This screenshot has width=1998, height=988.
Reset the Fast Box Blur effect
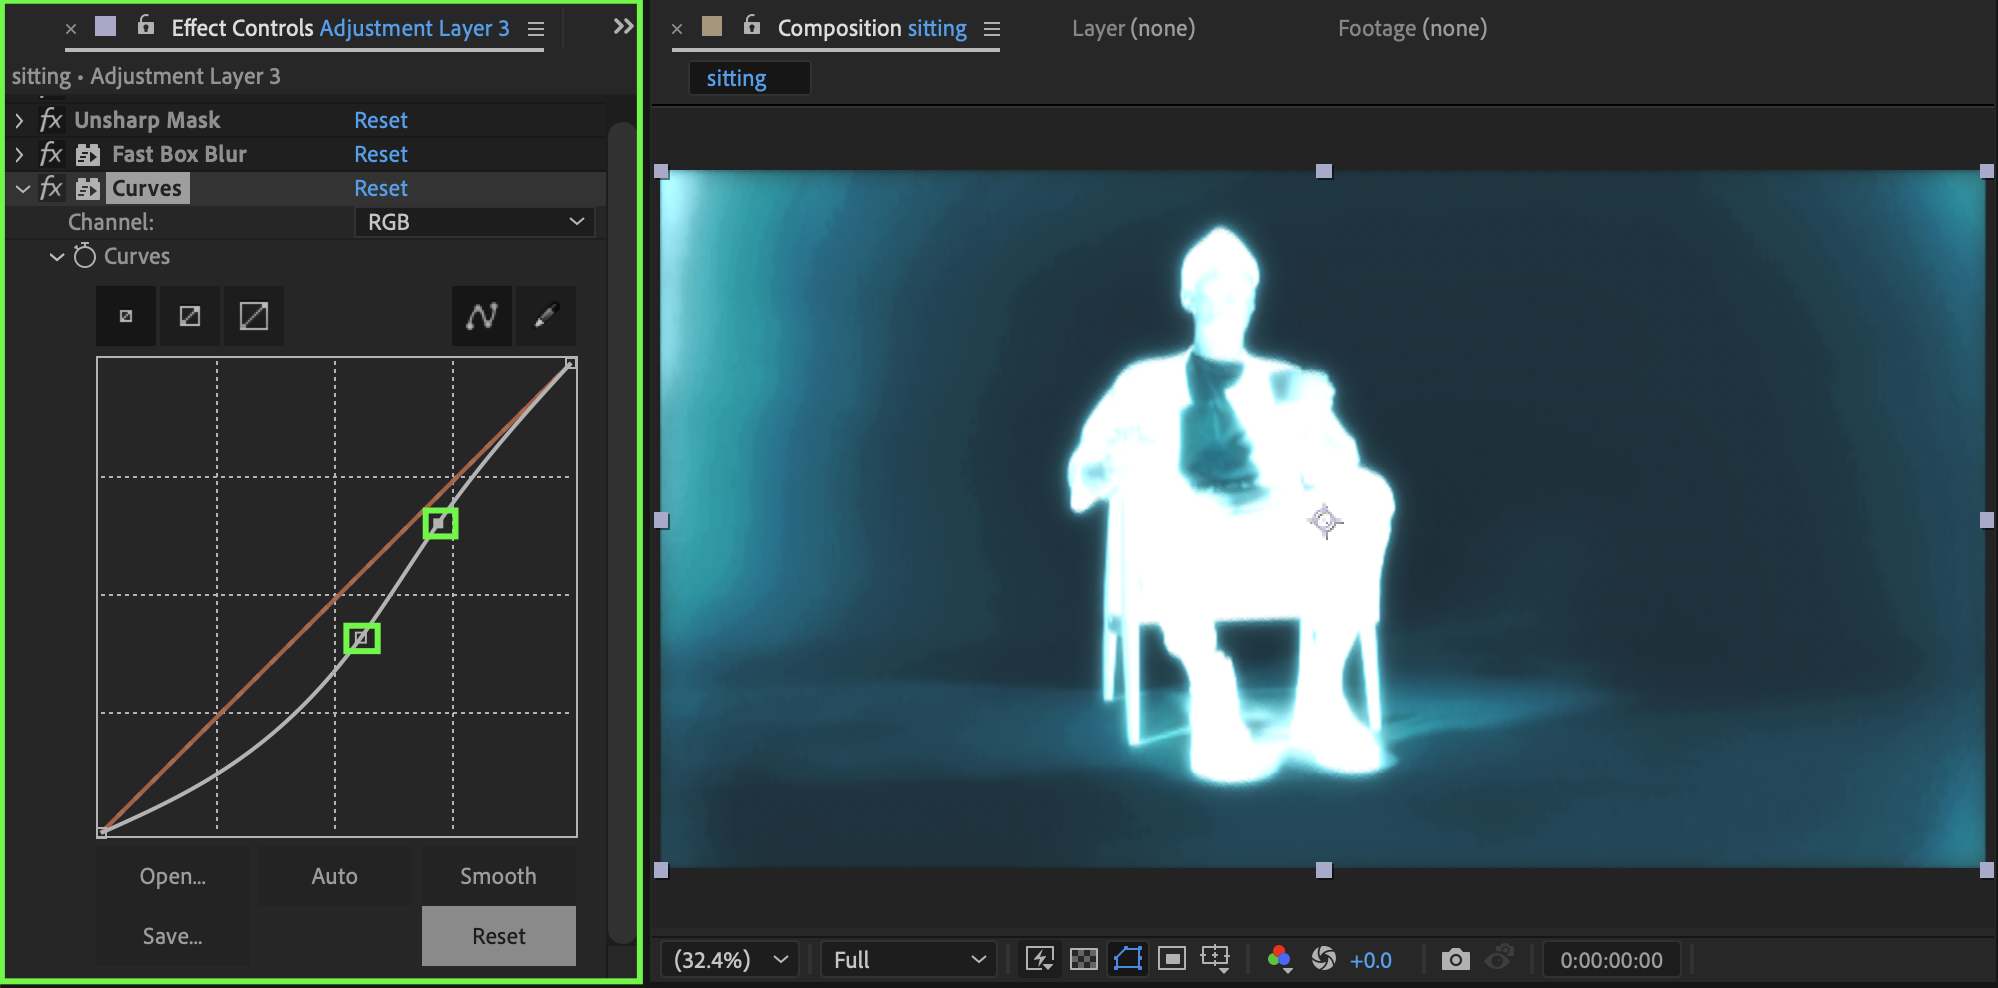[381, 154]
